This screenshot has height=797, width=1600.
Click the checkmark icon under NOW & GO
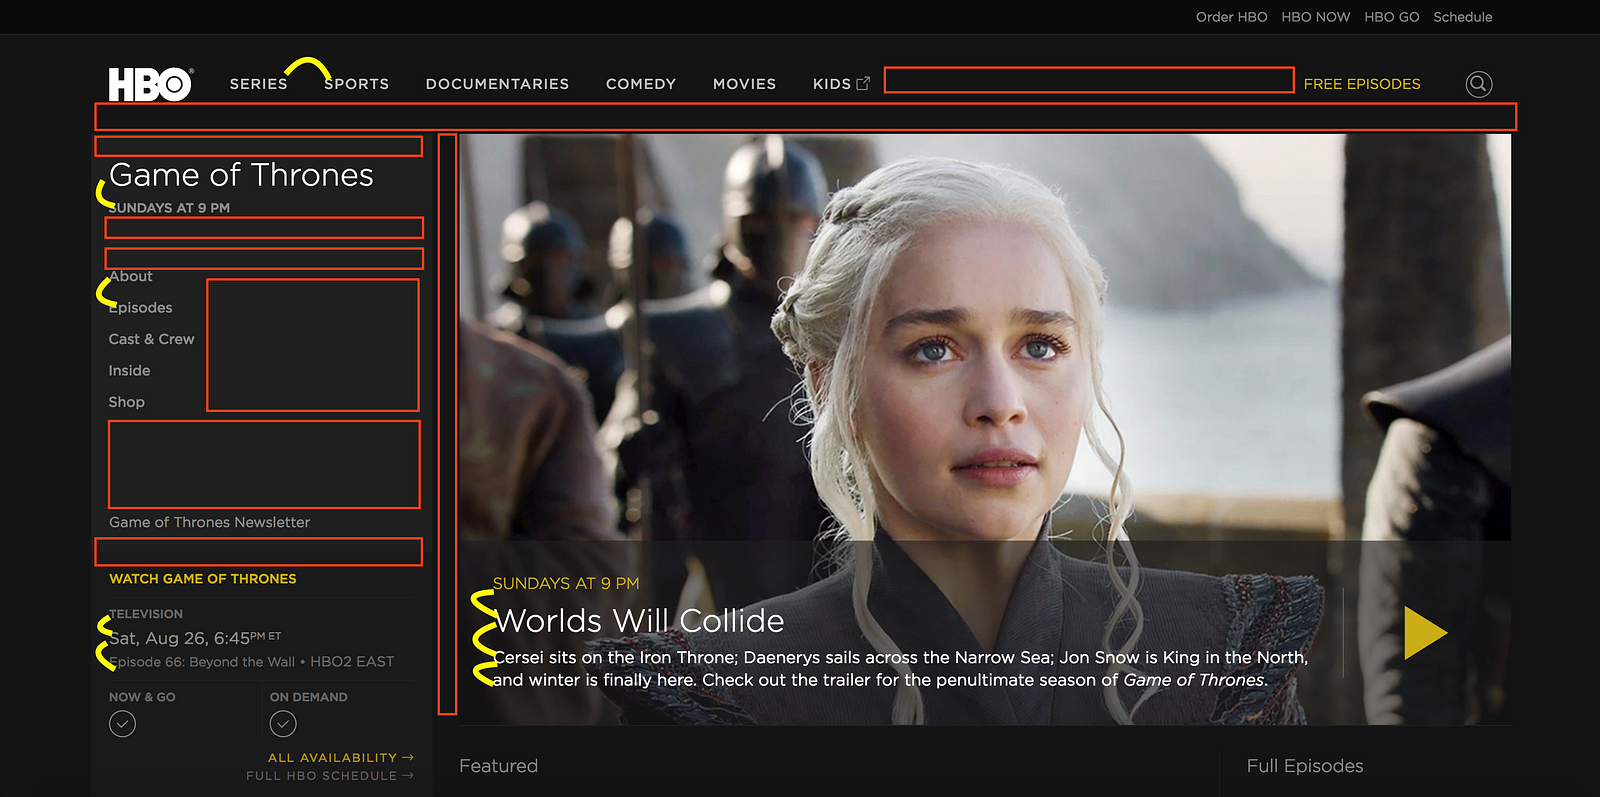click(x=122, y=723)
